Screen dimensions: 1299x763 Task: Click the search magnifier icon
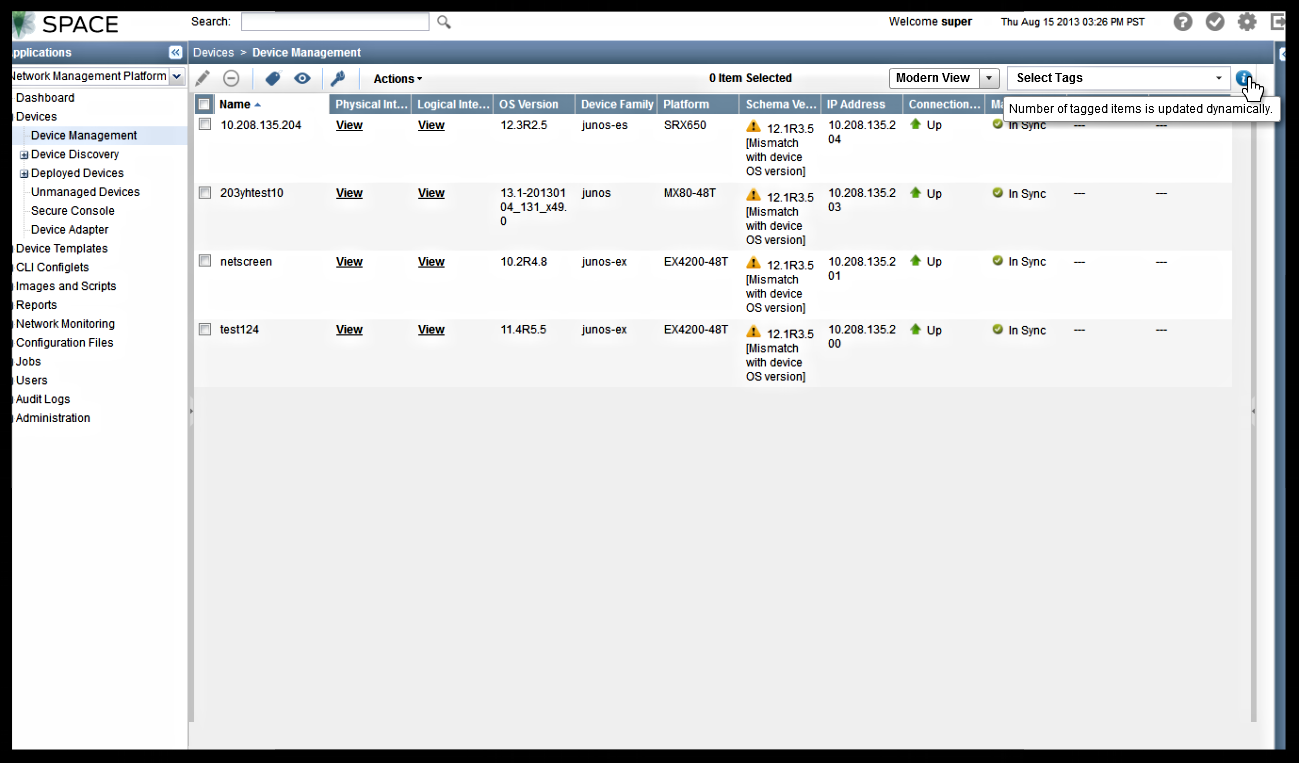tap(444, 22)
